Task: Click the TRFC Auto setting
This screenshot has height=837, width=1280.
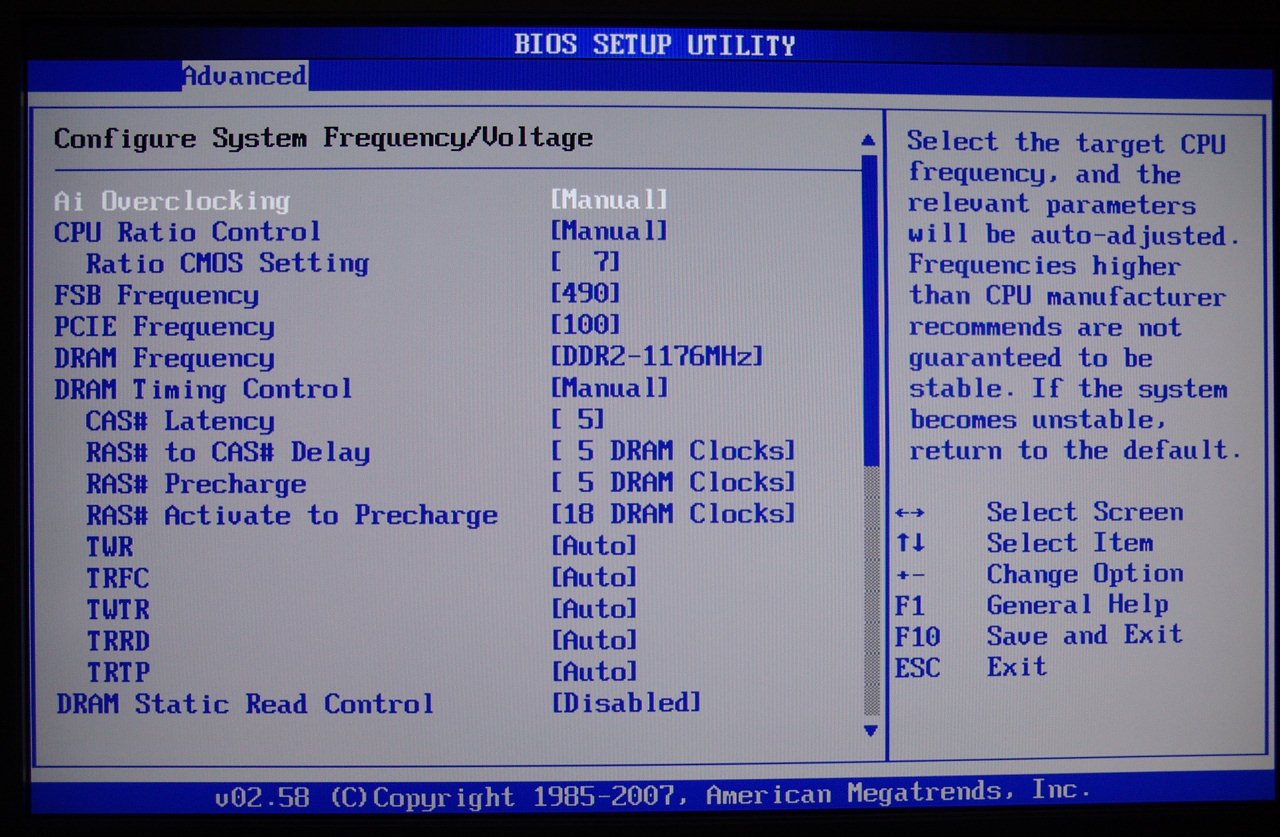Action: 593,577
